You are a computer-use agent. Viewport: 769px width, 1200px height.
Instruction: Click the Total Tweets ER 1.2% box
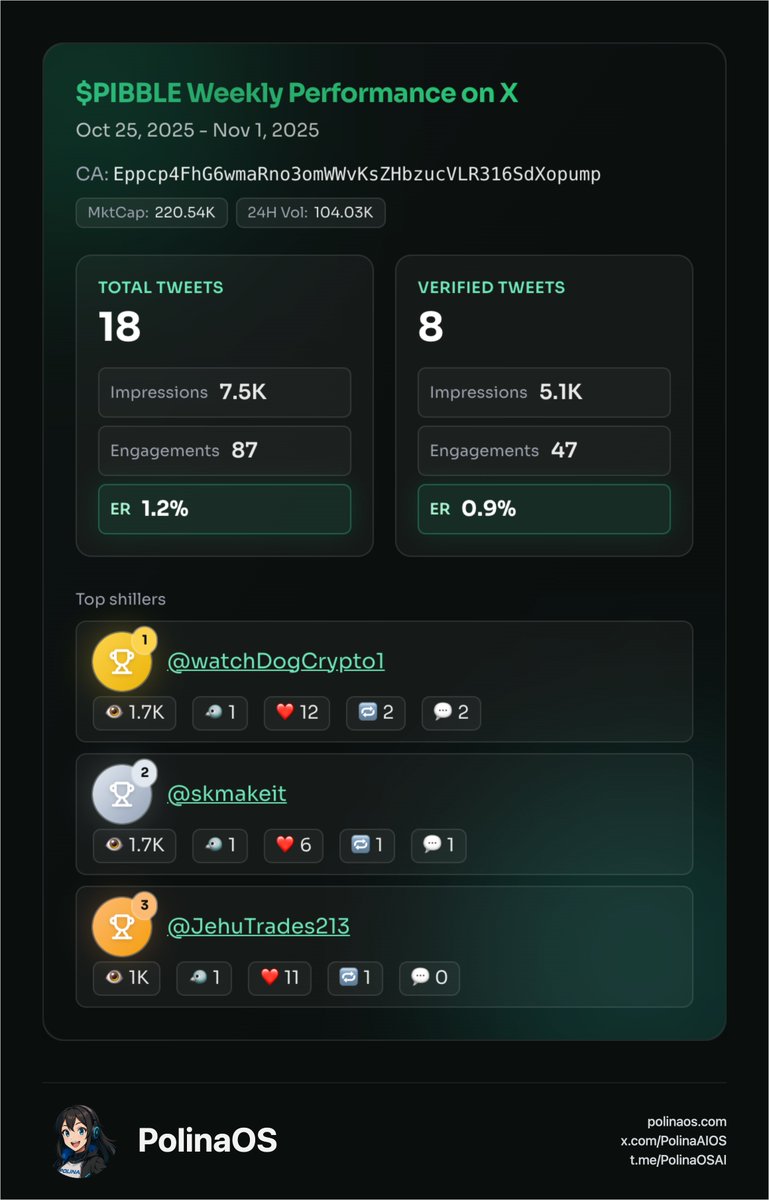pos(224,509)
